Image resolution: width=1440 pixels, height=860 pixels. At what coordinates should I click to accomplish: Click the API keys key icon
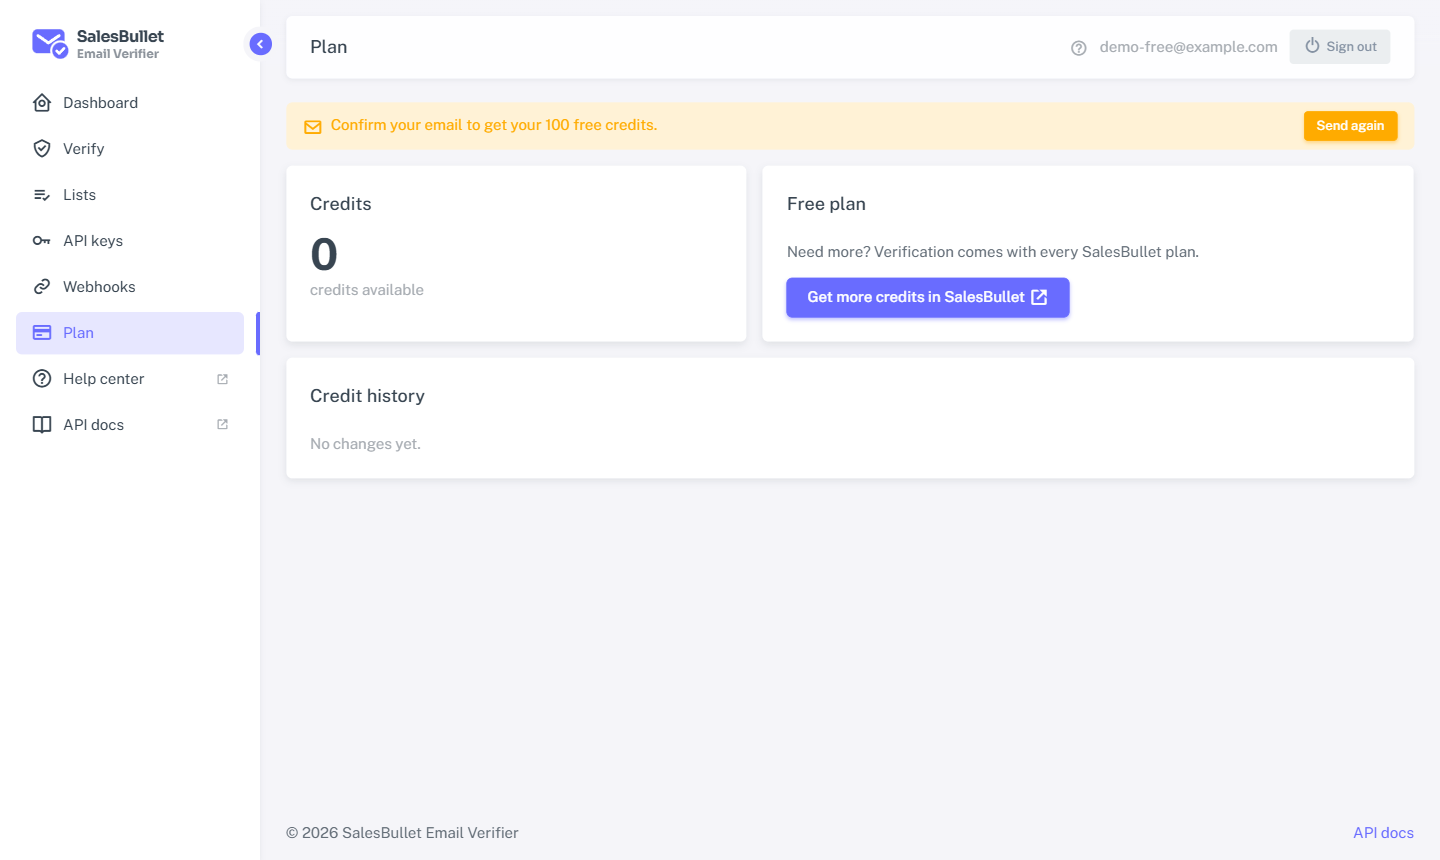42,241
